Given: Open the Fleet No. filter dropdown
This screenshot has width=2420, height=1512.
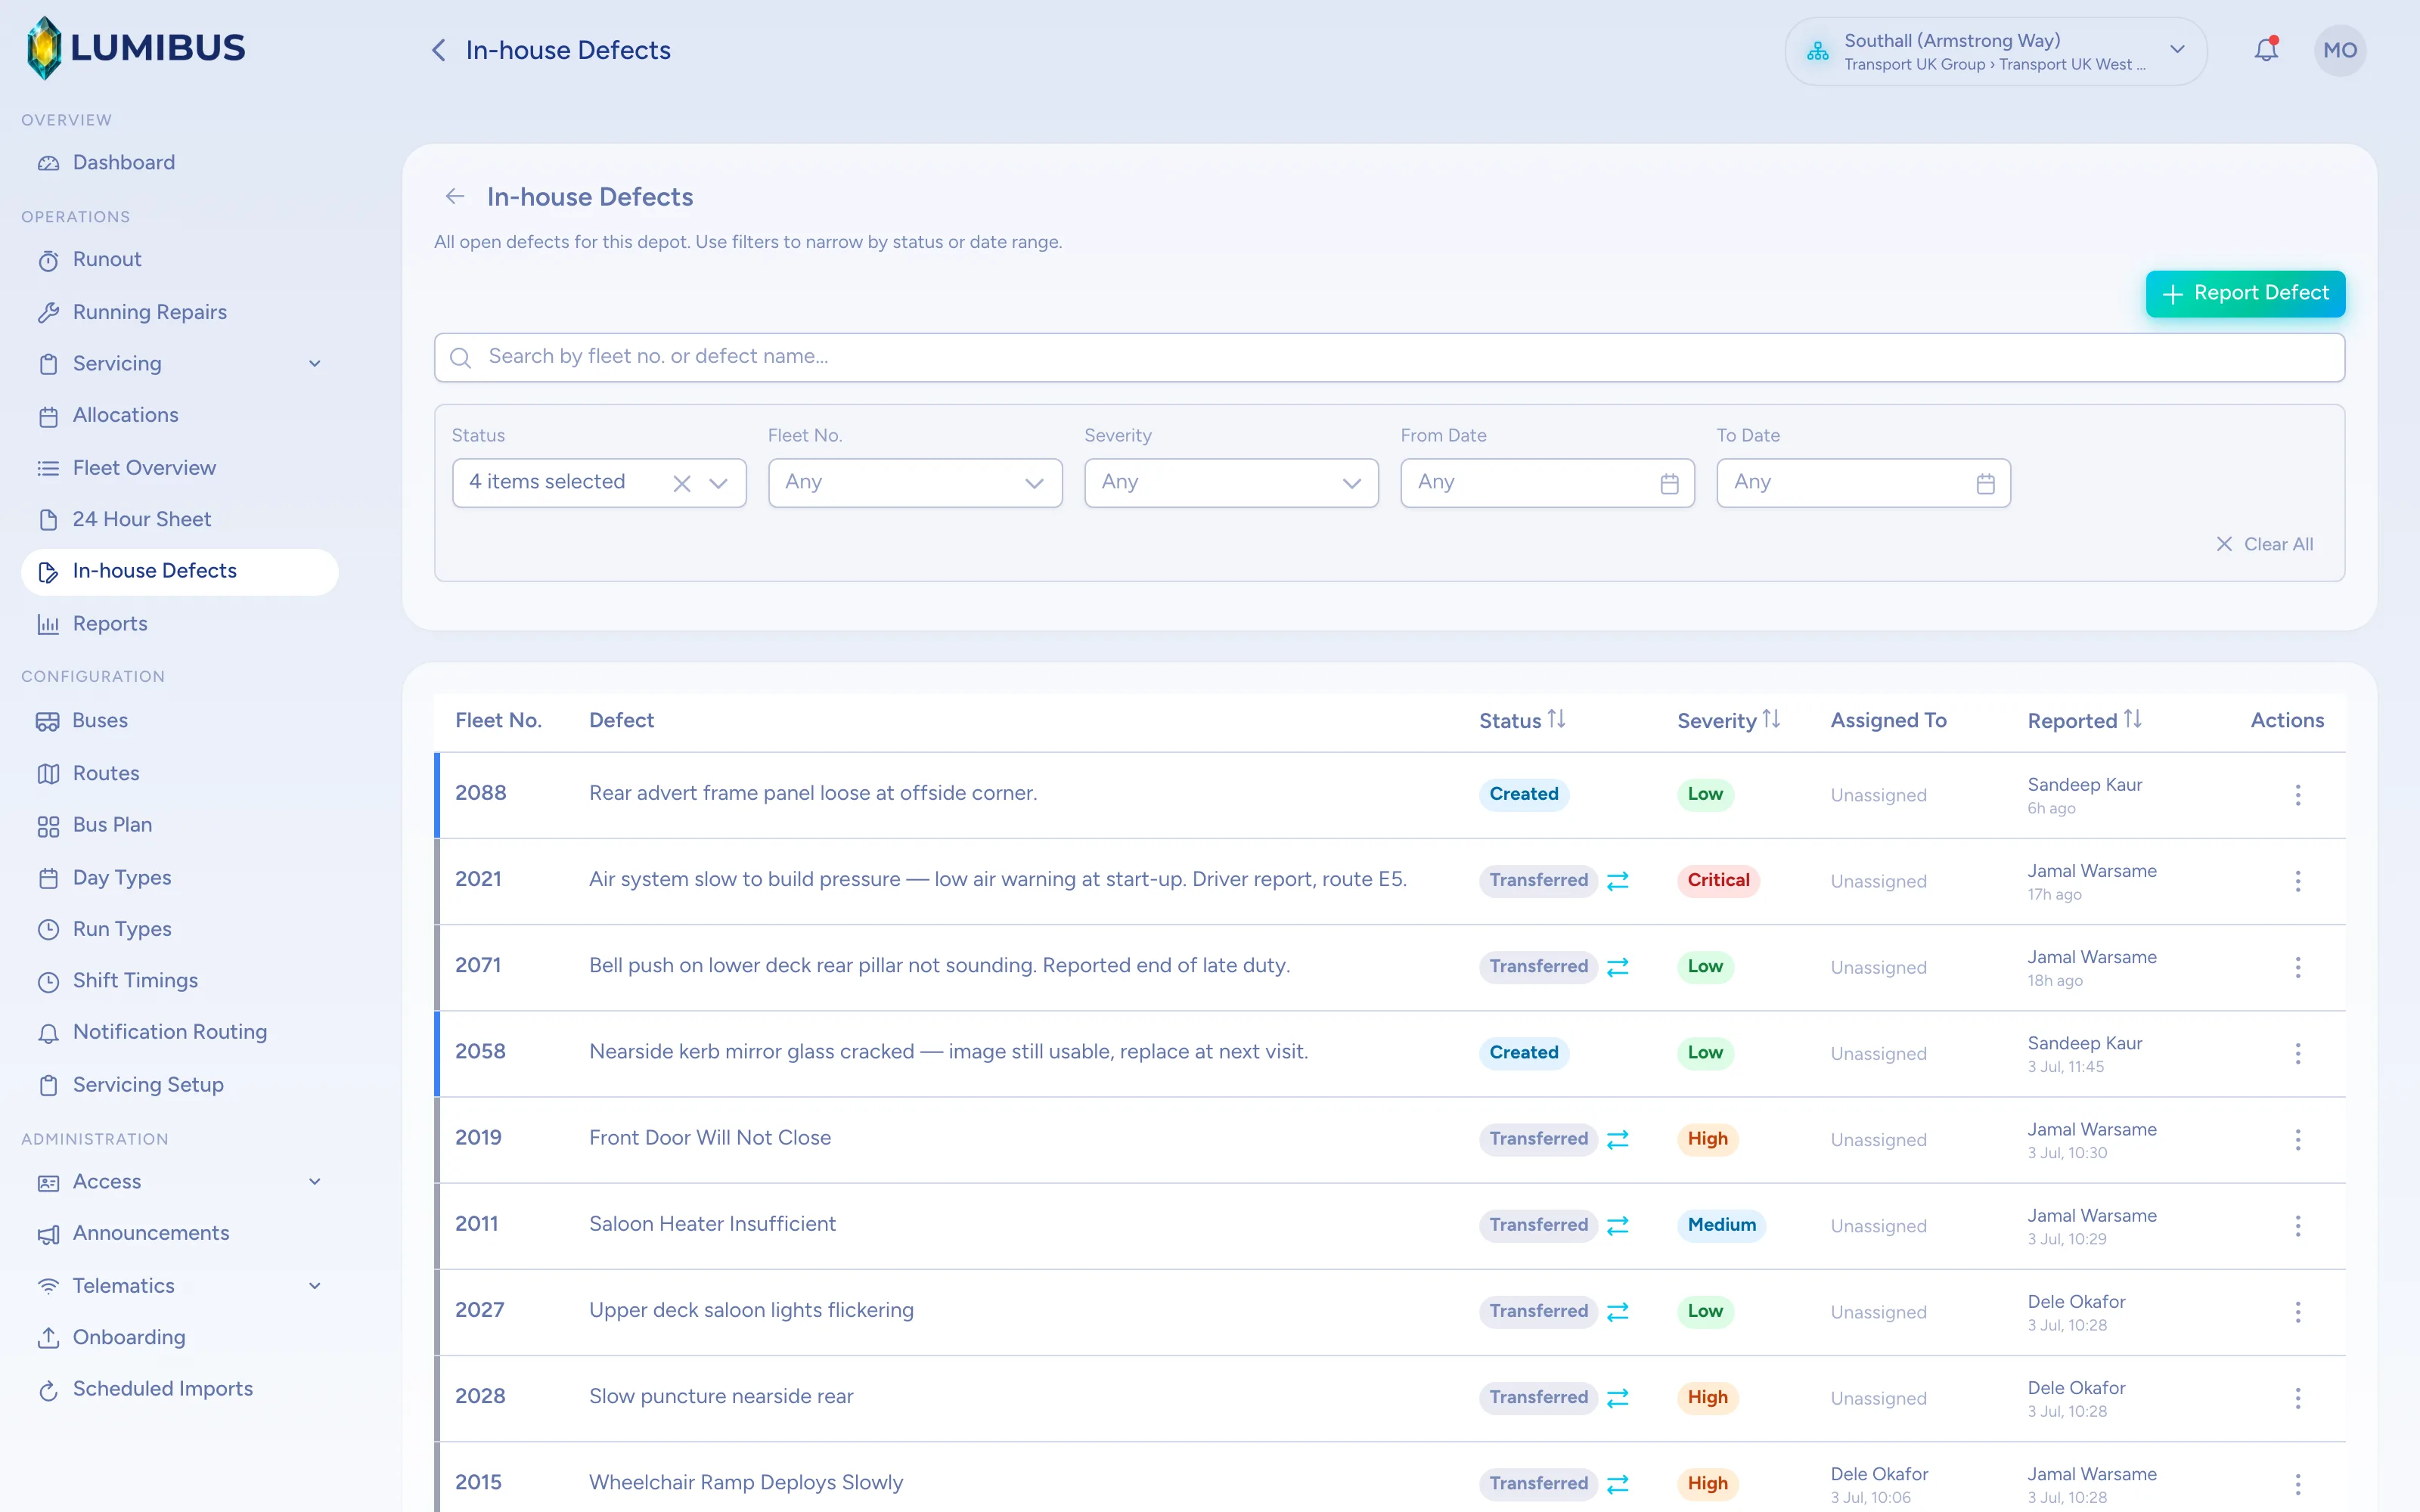Looking at the screenshot, I should 915,483.
